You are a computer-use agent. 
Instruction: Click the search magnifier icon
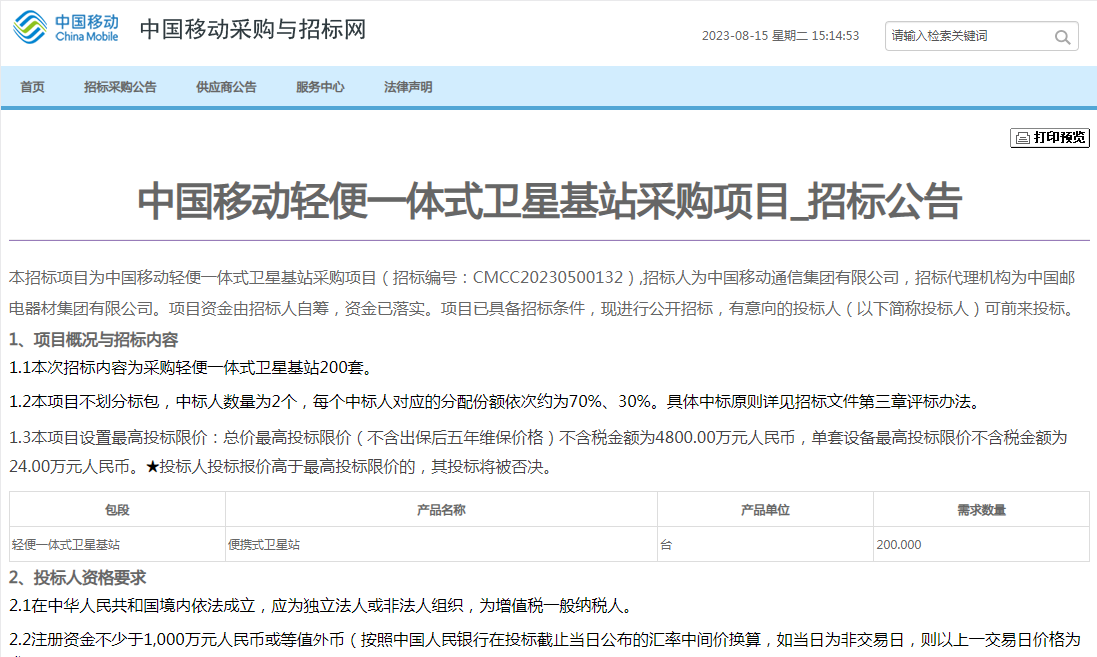click(x=1062, y=37)
